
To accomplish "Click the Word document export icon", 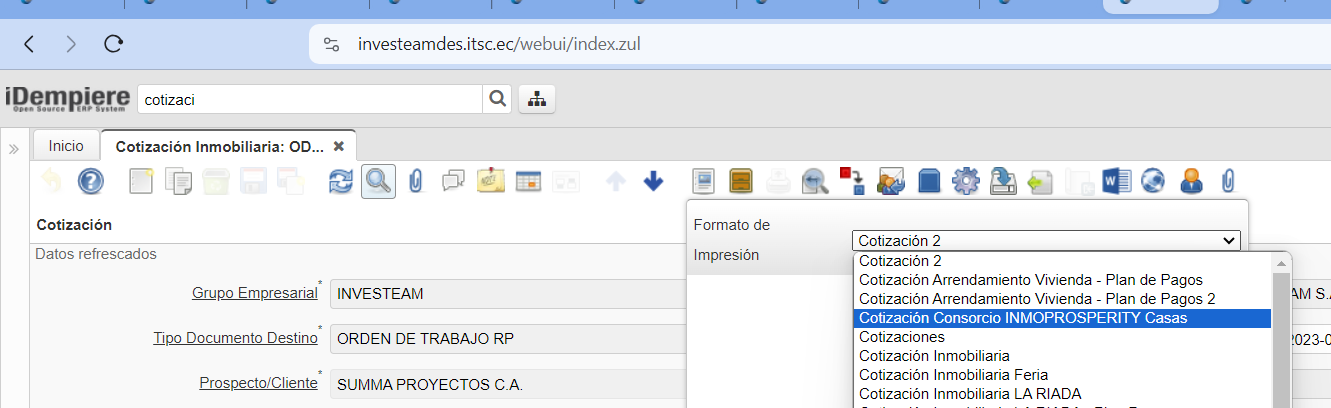I will point(1115,181).
